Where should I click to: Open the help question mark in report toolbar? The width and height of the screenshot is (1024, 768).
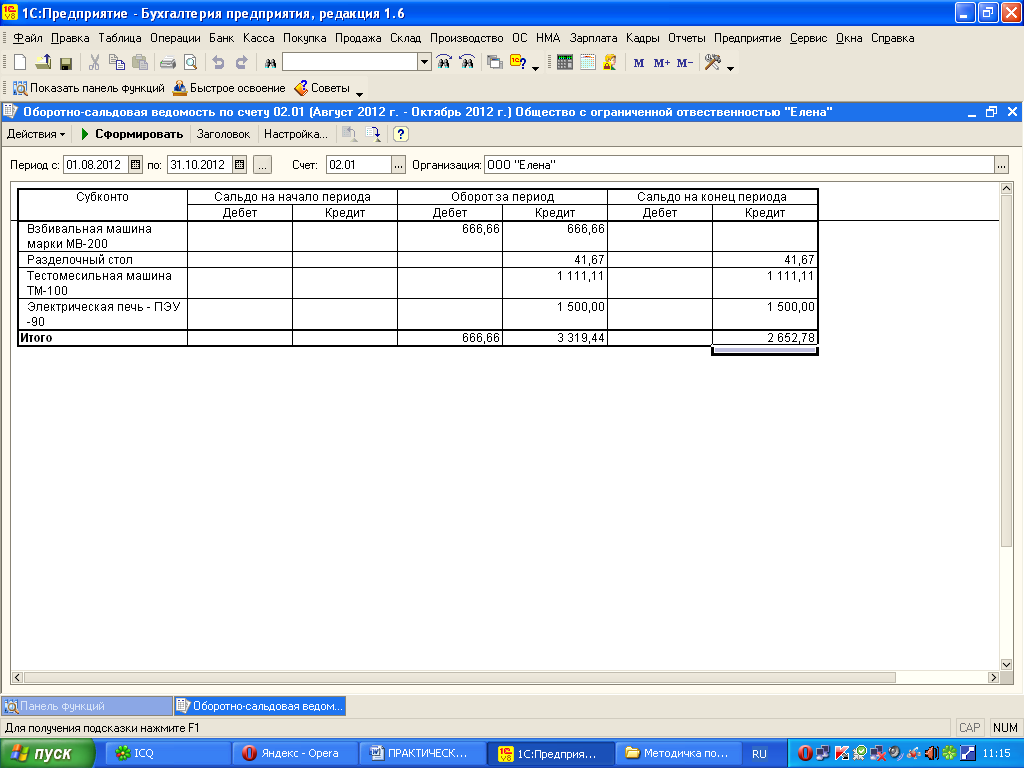click(401, 134)
